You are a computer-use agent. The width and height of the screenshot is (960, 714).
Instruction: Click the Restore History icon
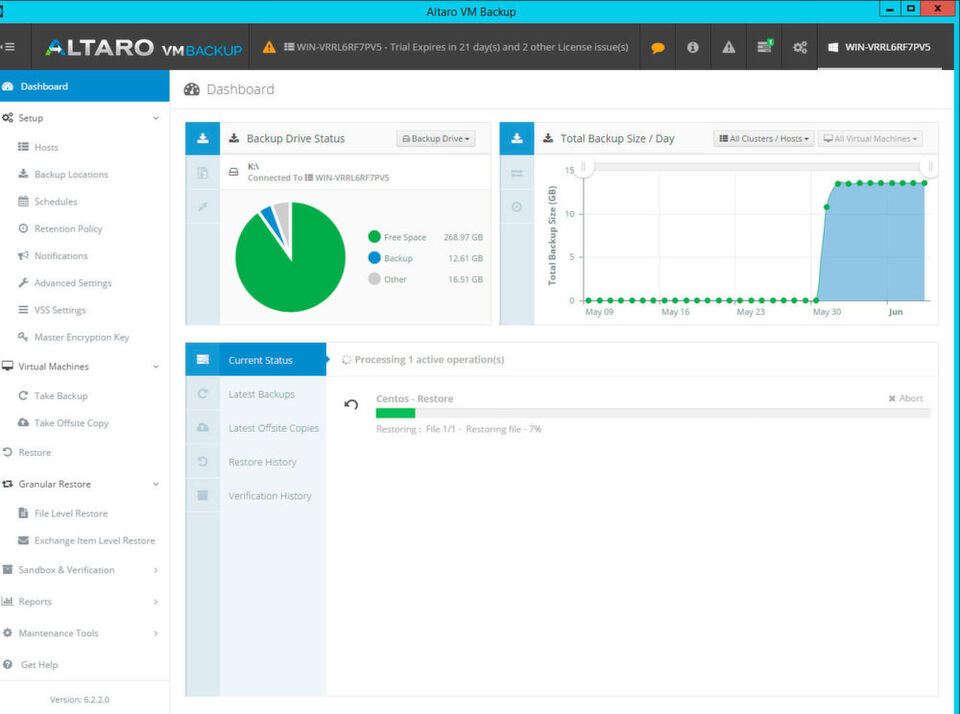(203, 461)
